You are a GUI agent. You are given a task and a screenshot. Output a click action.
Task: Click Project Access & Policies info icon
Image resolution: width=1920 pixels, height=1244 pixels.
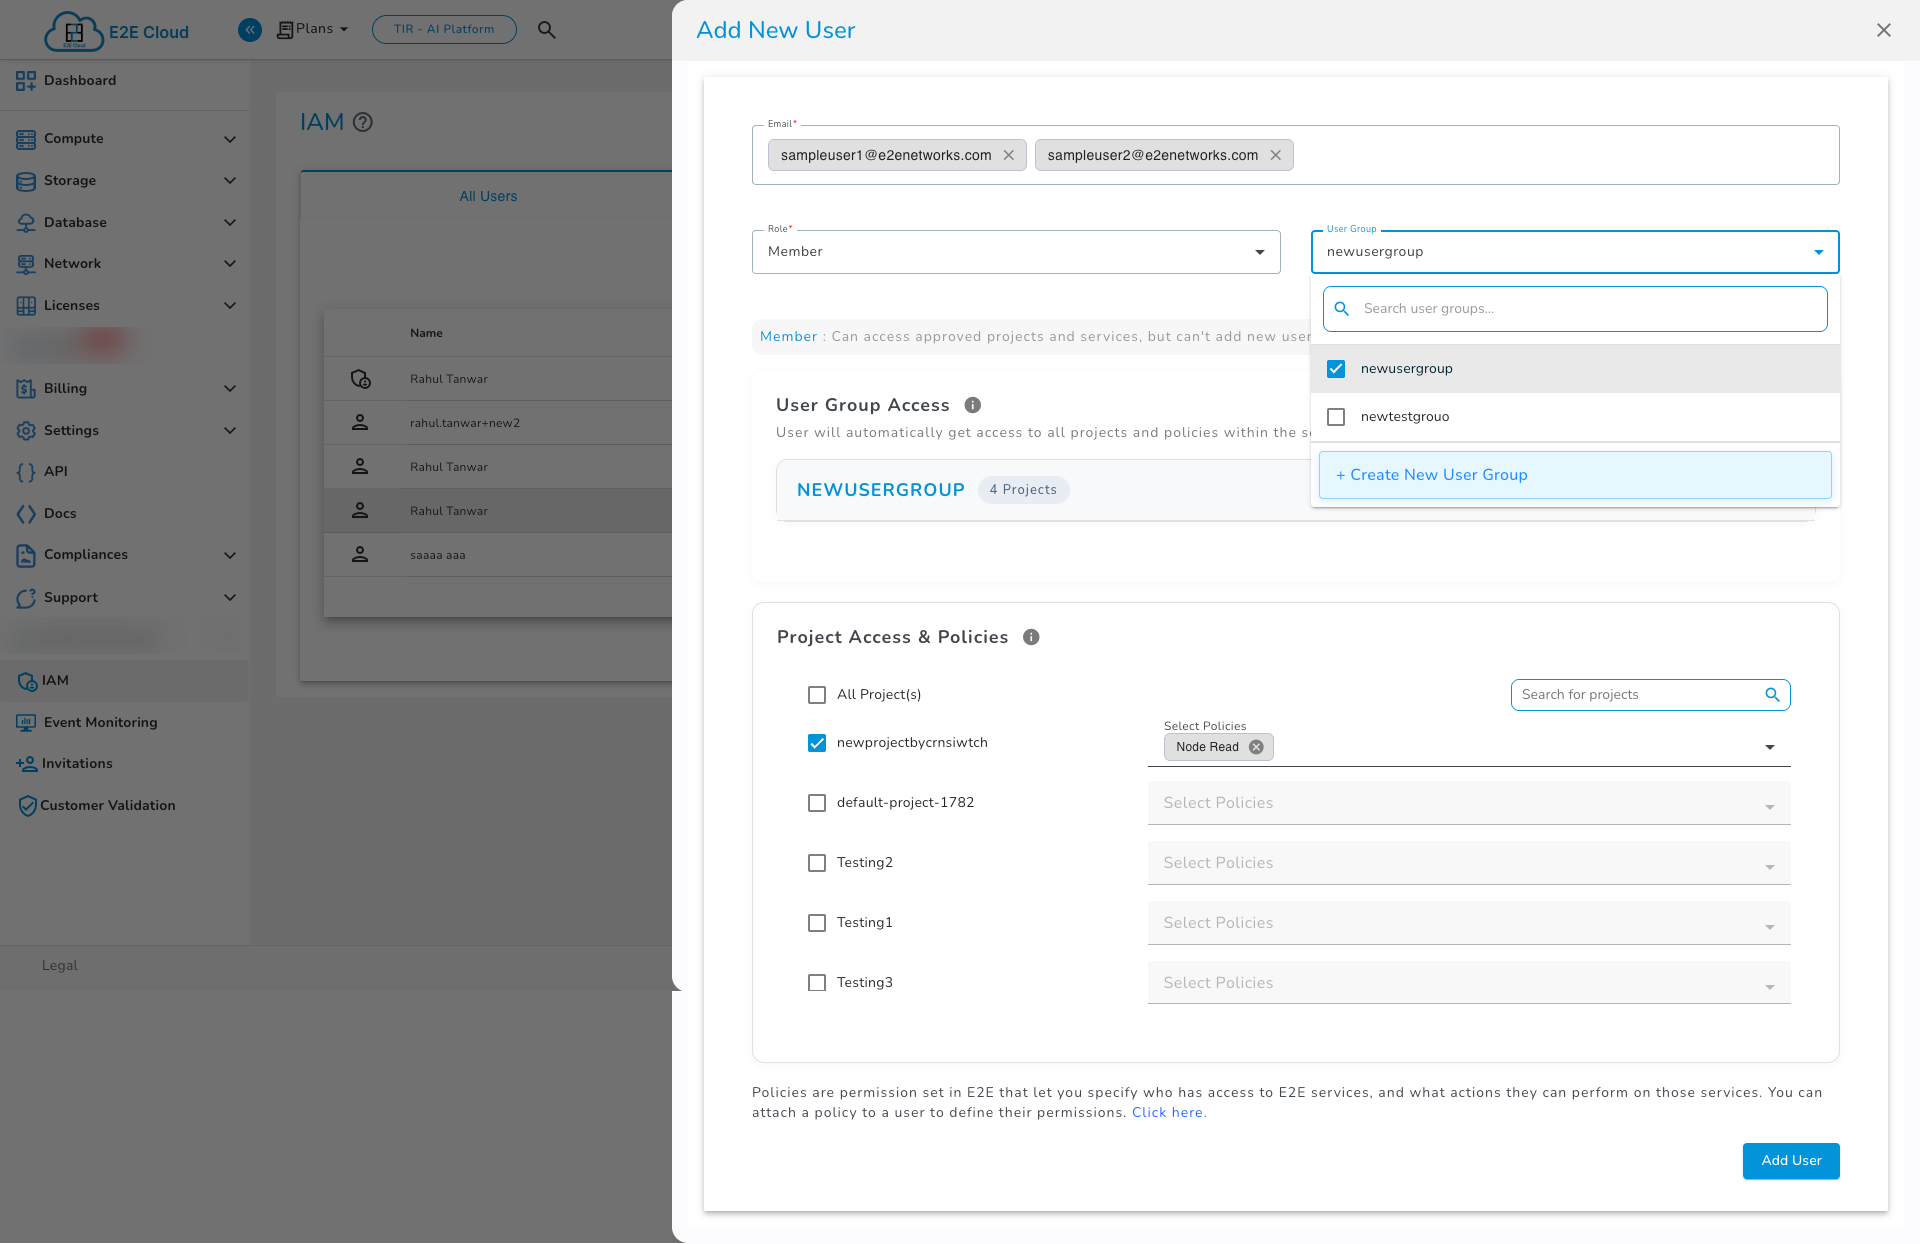[x=1031, y=637]
